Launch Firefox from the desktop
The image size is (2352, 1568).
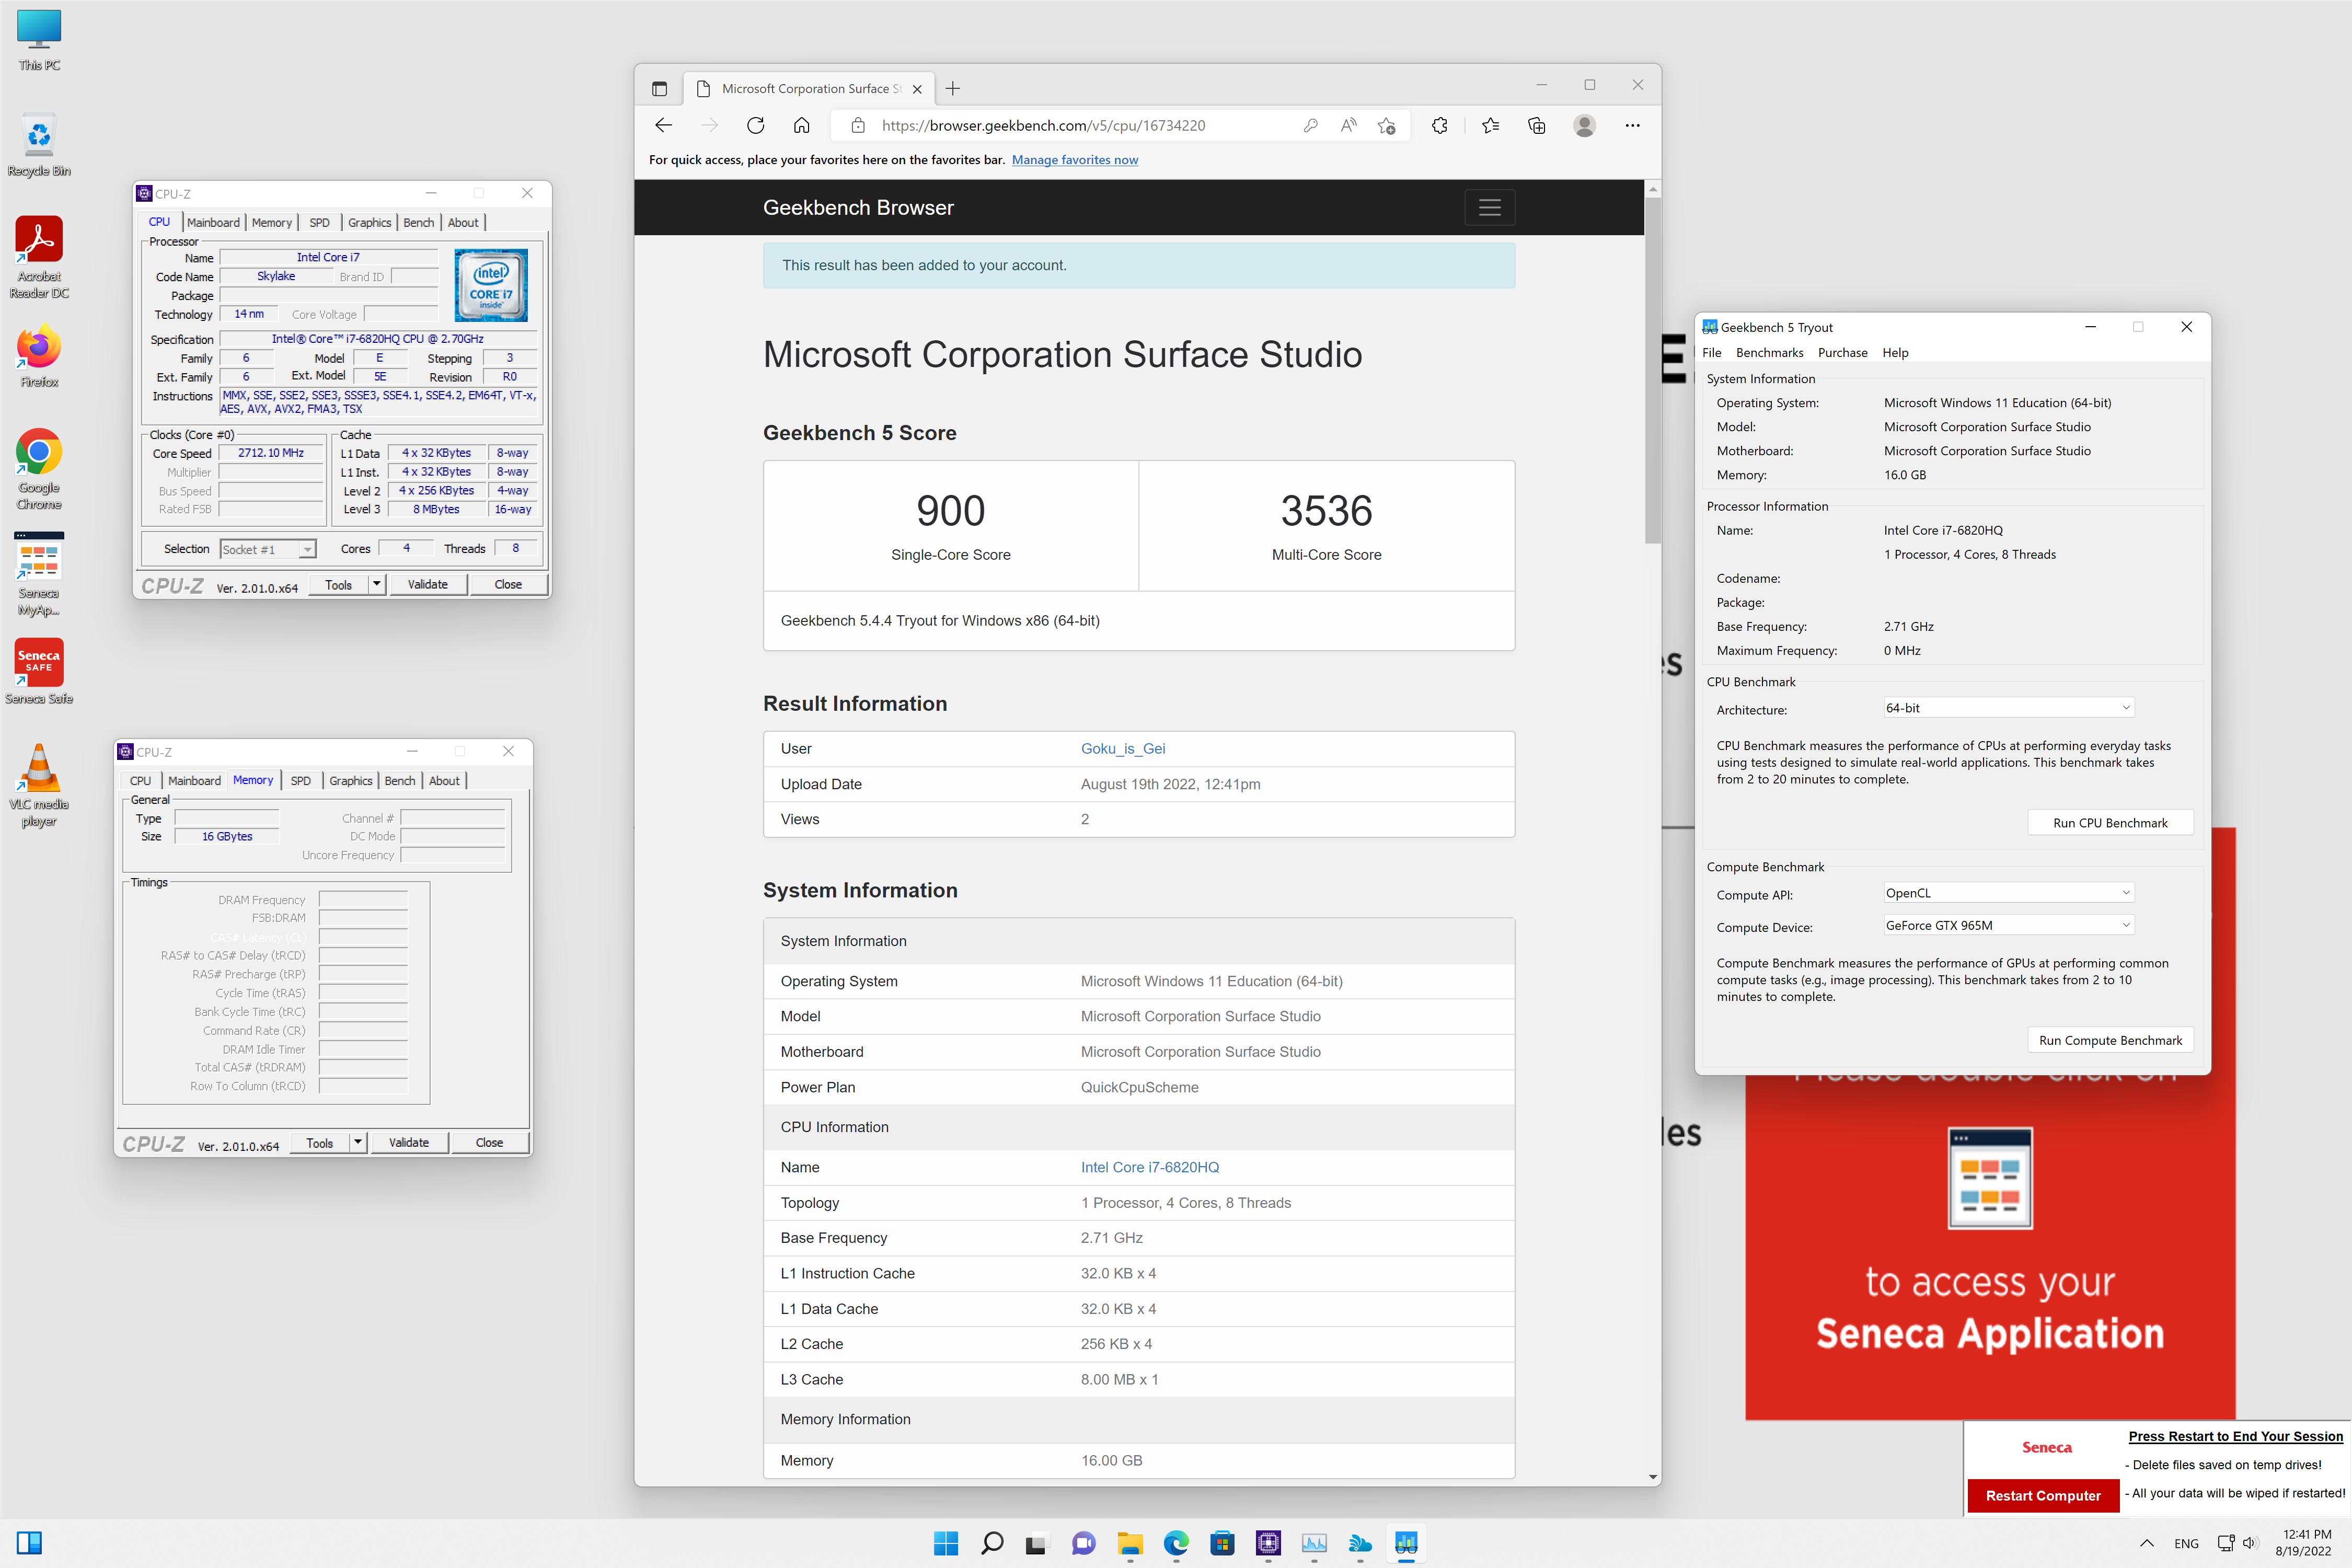tap(39, 355)
